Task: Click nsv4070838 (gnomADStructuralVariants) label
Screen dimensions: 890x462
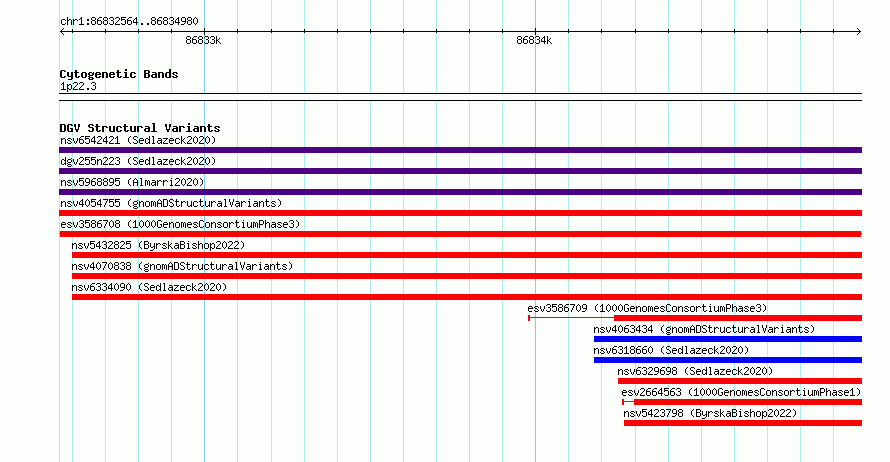Action: click(182, 266)
